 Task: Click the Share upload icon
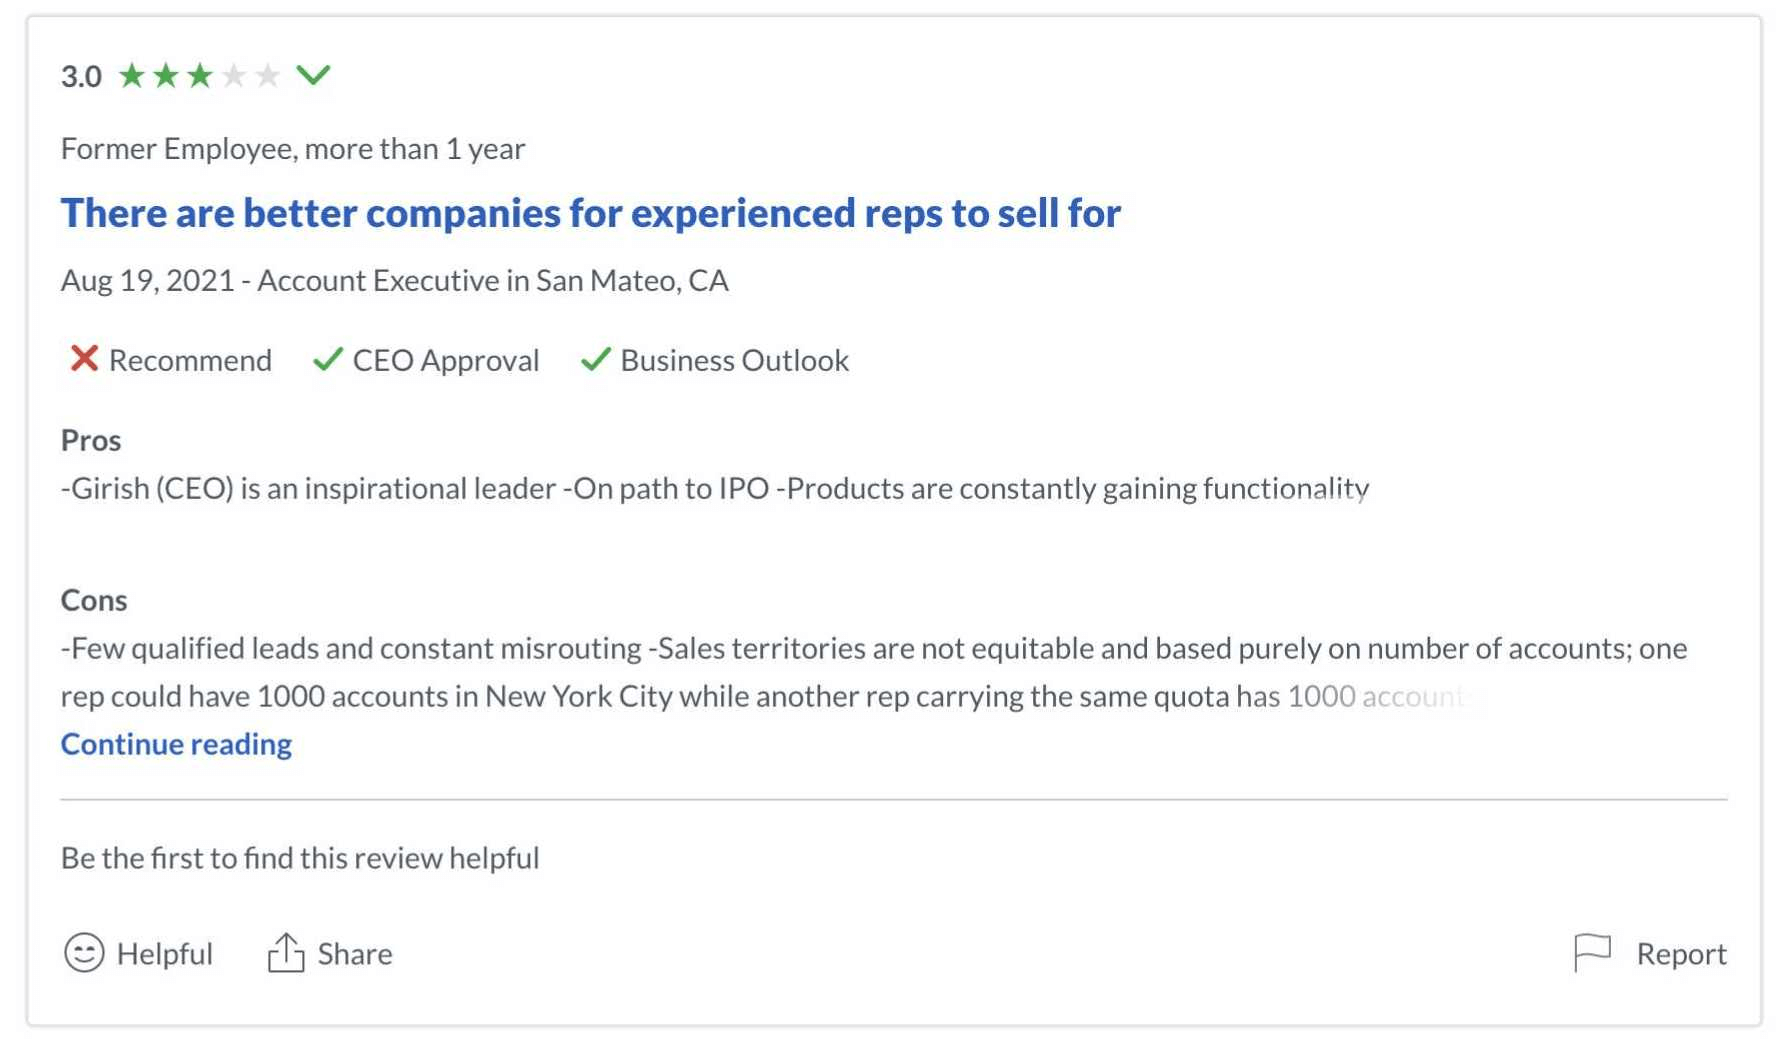[x=286, y=952]
